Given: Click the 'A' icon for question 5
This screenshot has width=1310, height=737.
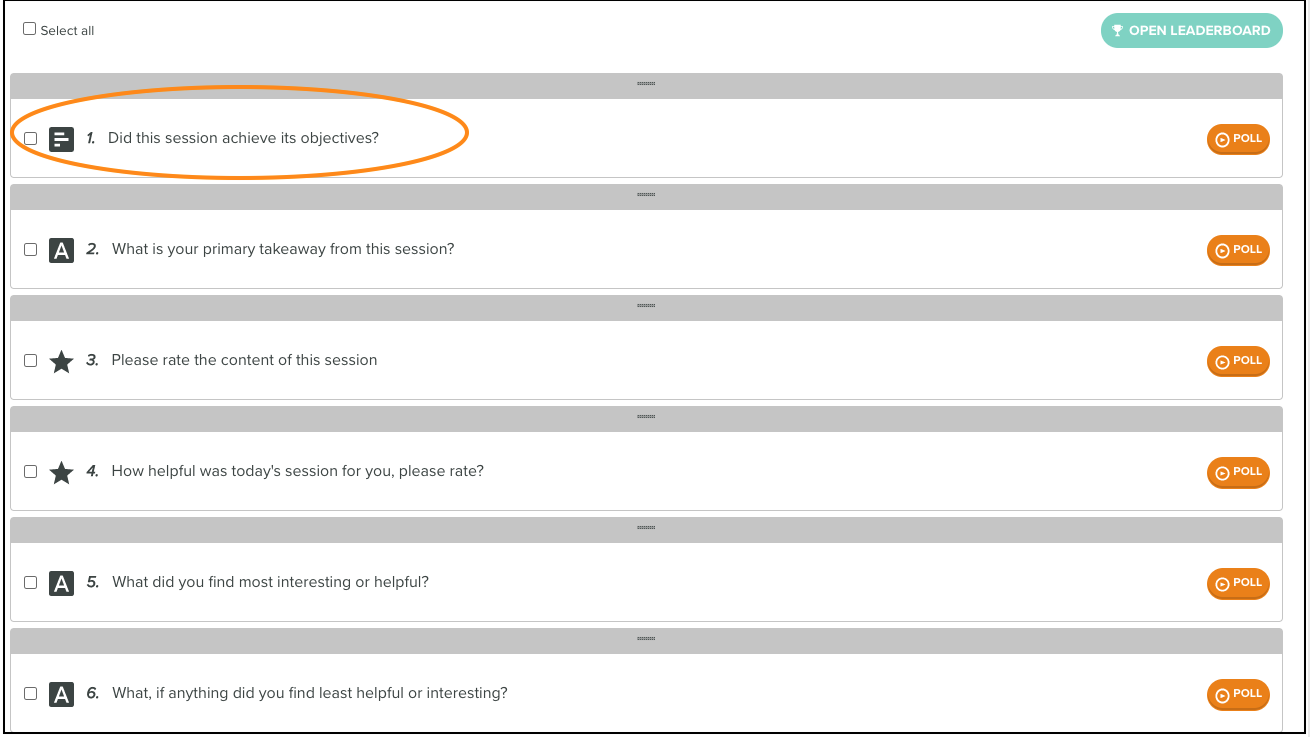Looking at the screenshot, I should 62,583.
